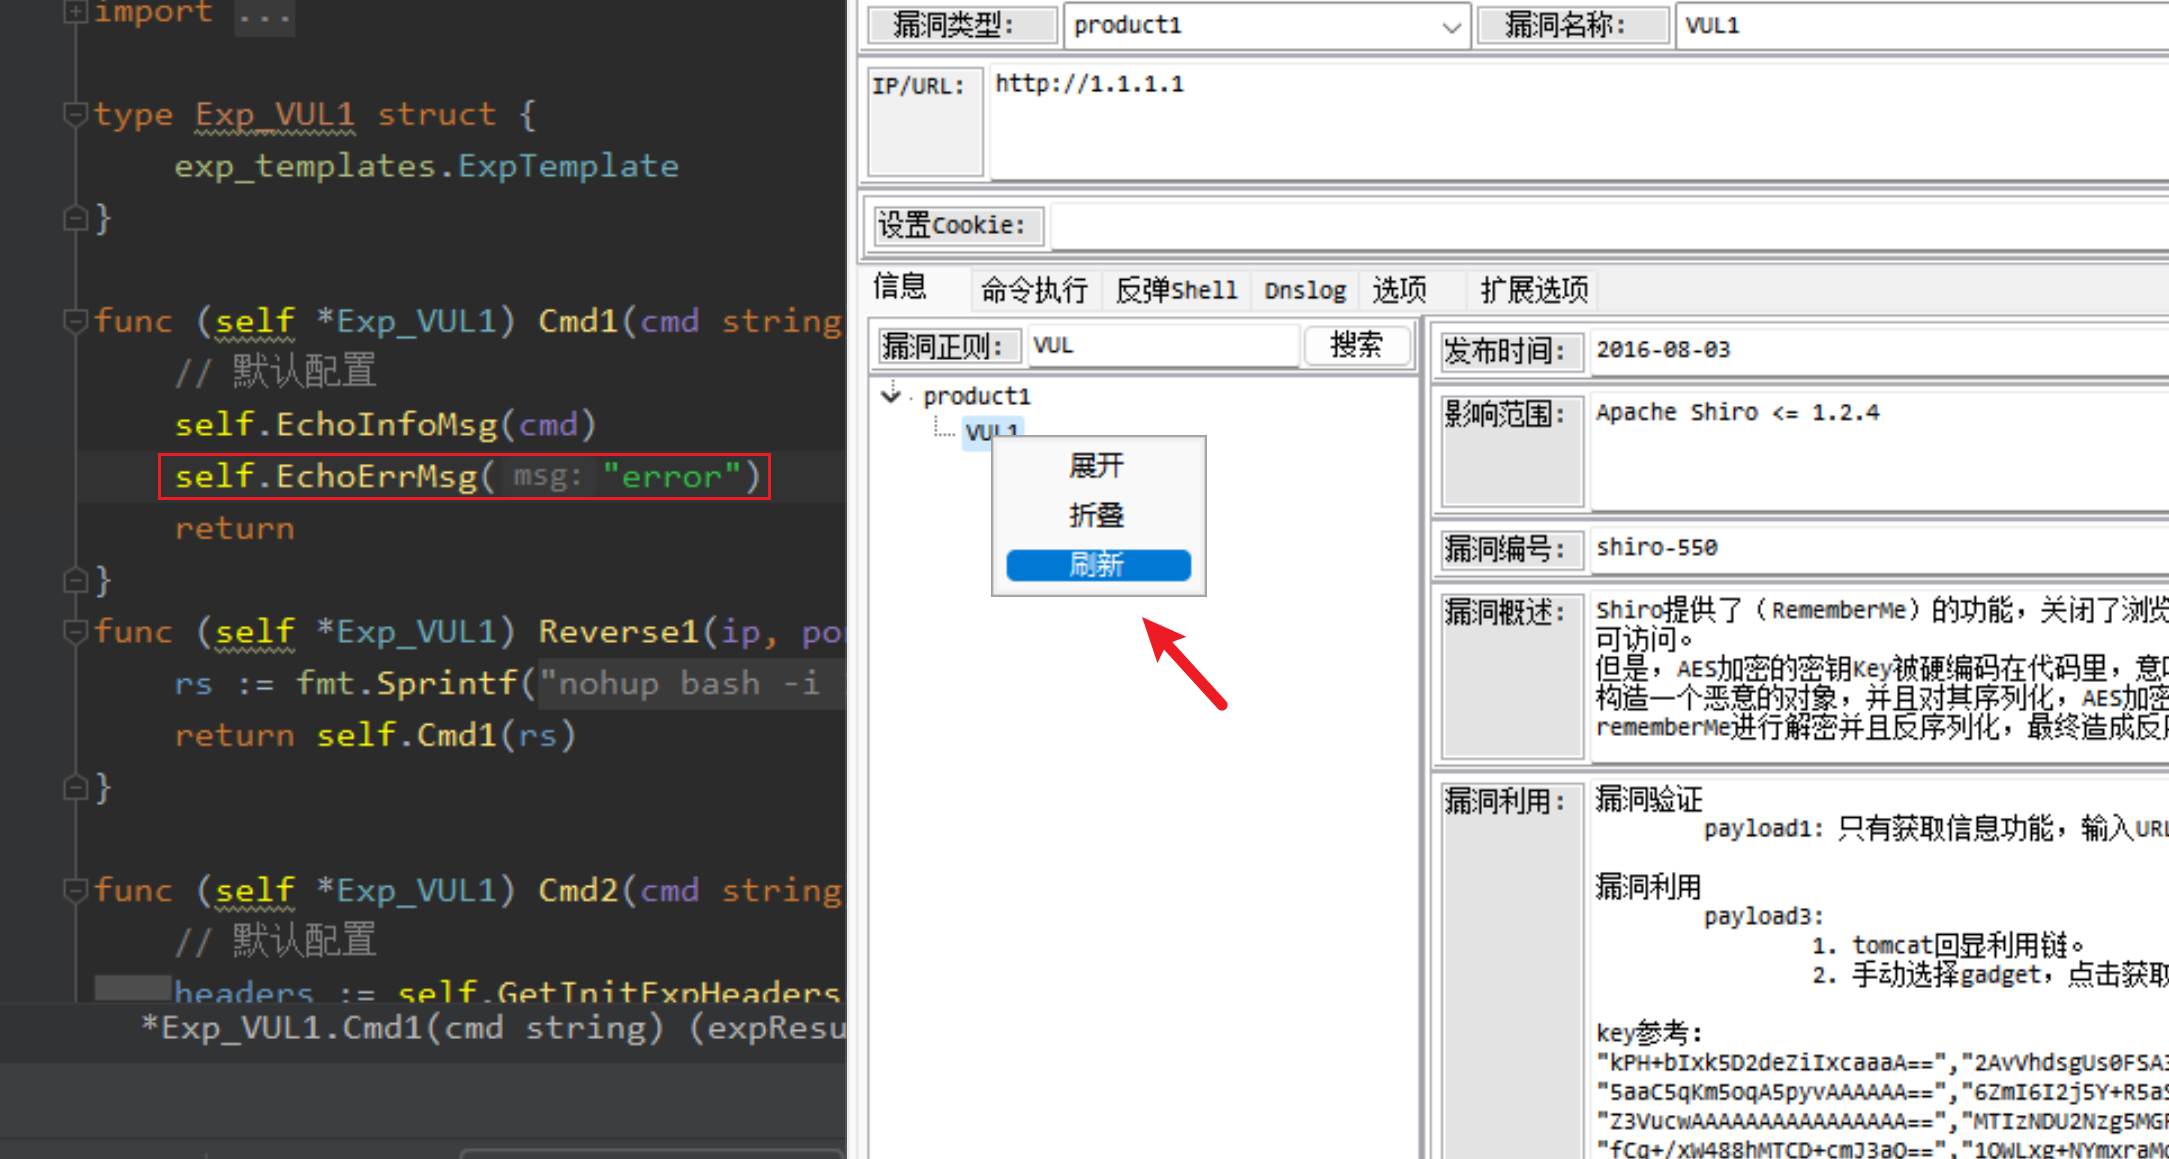Click the 漏洞正则 input field
The height and width of the screenshot is (1159, 2169).
click(x=1160, y=346)
